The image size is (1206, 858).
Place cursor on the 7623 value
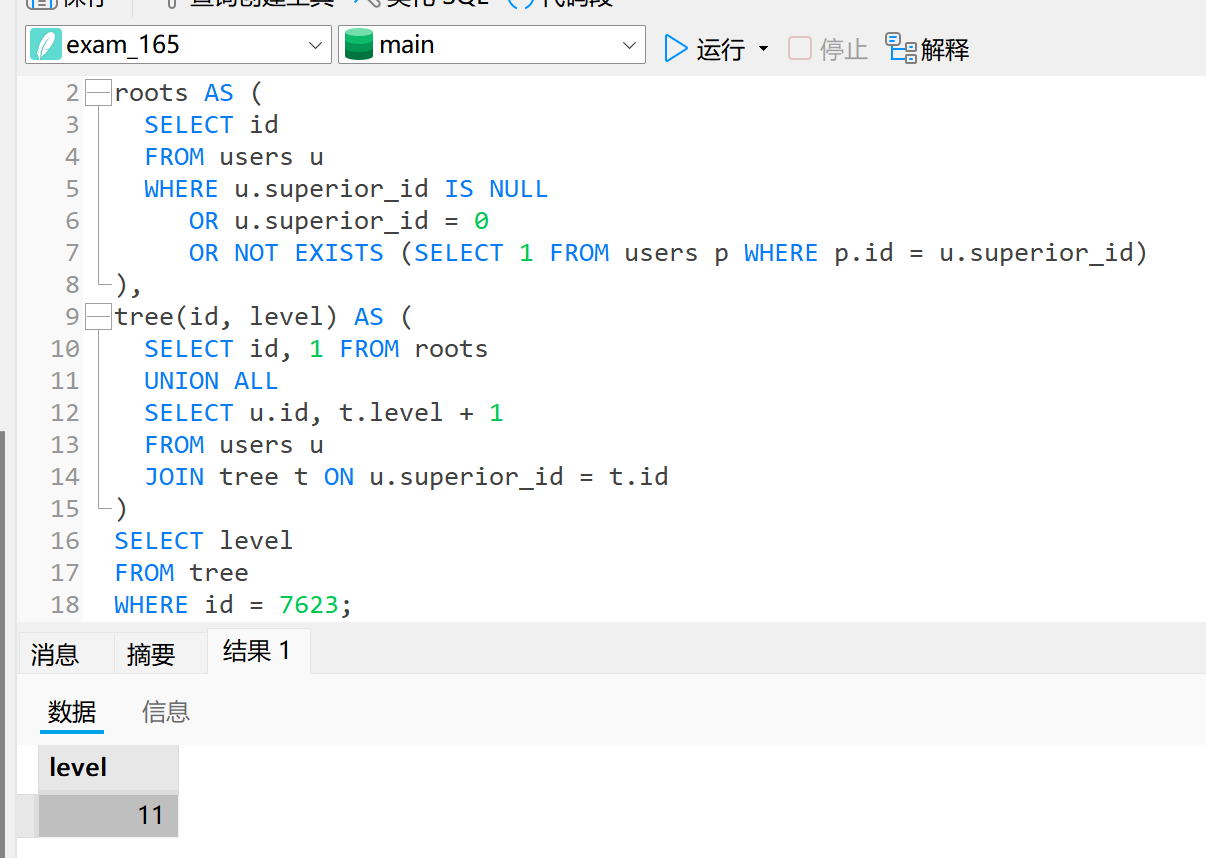pyautogui.click(x=308, y=605)
